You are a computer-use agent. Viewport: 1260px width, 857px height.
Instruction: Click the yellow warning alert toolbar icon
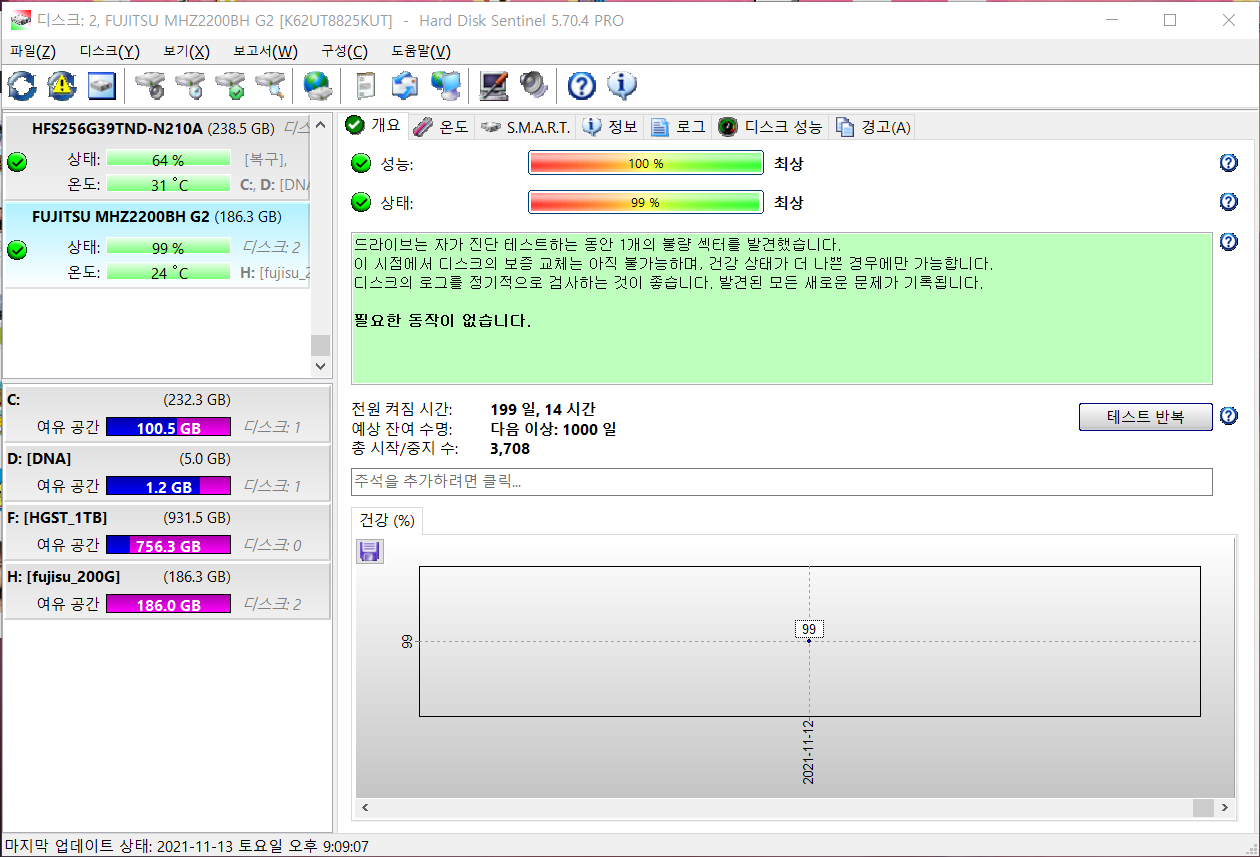point(62,86)
